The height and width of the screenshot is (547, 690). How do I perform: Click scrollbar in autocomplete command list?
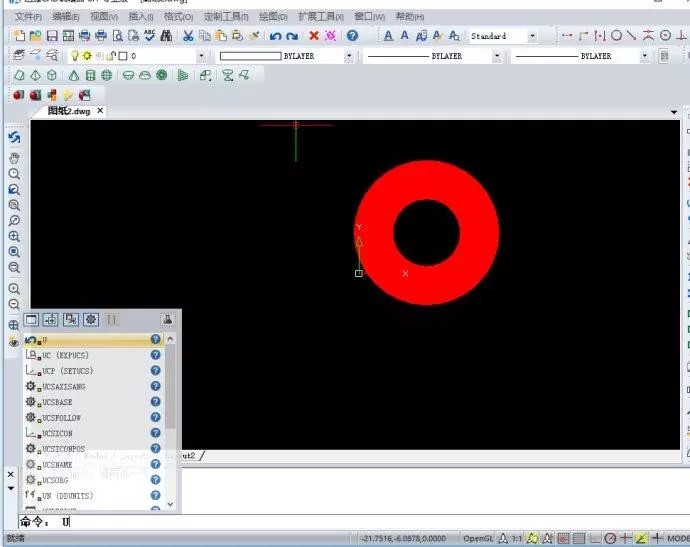(x=170, y=387)
